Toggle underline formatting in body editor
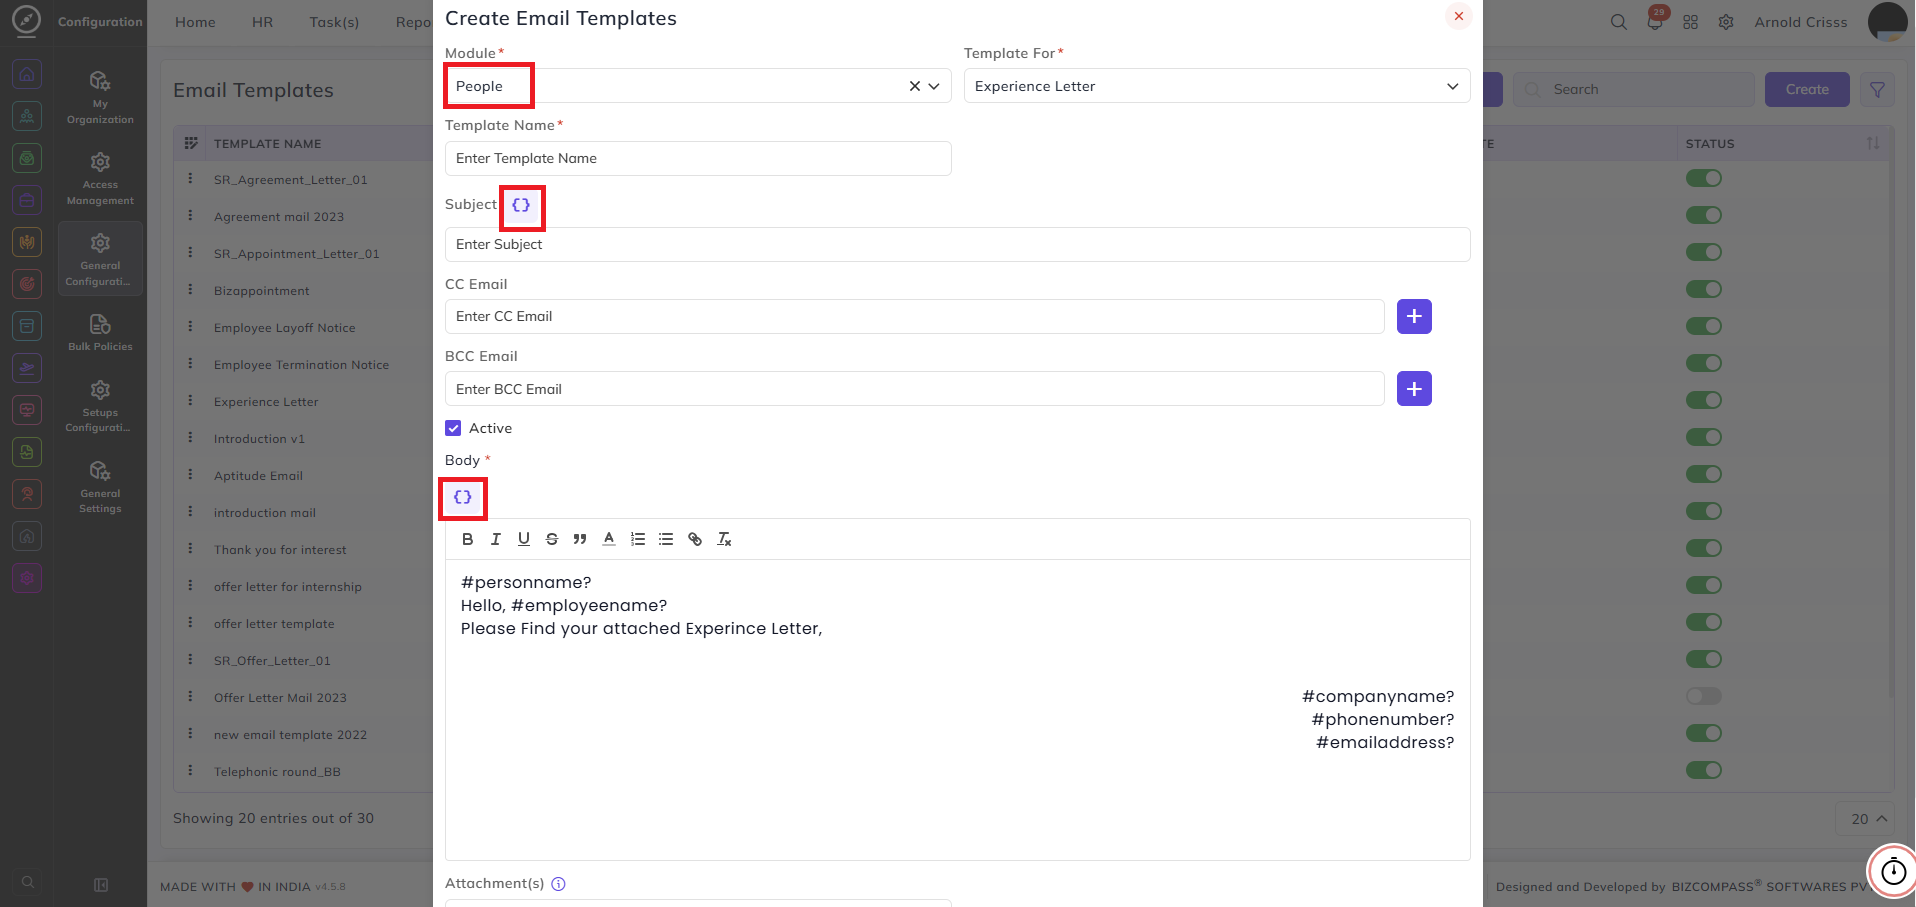Screen dimensions: 1916x907 pos(523,539)
